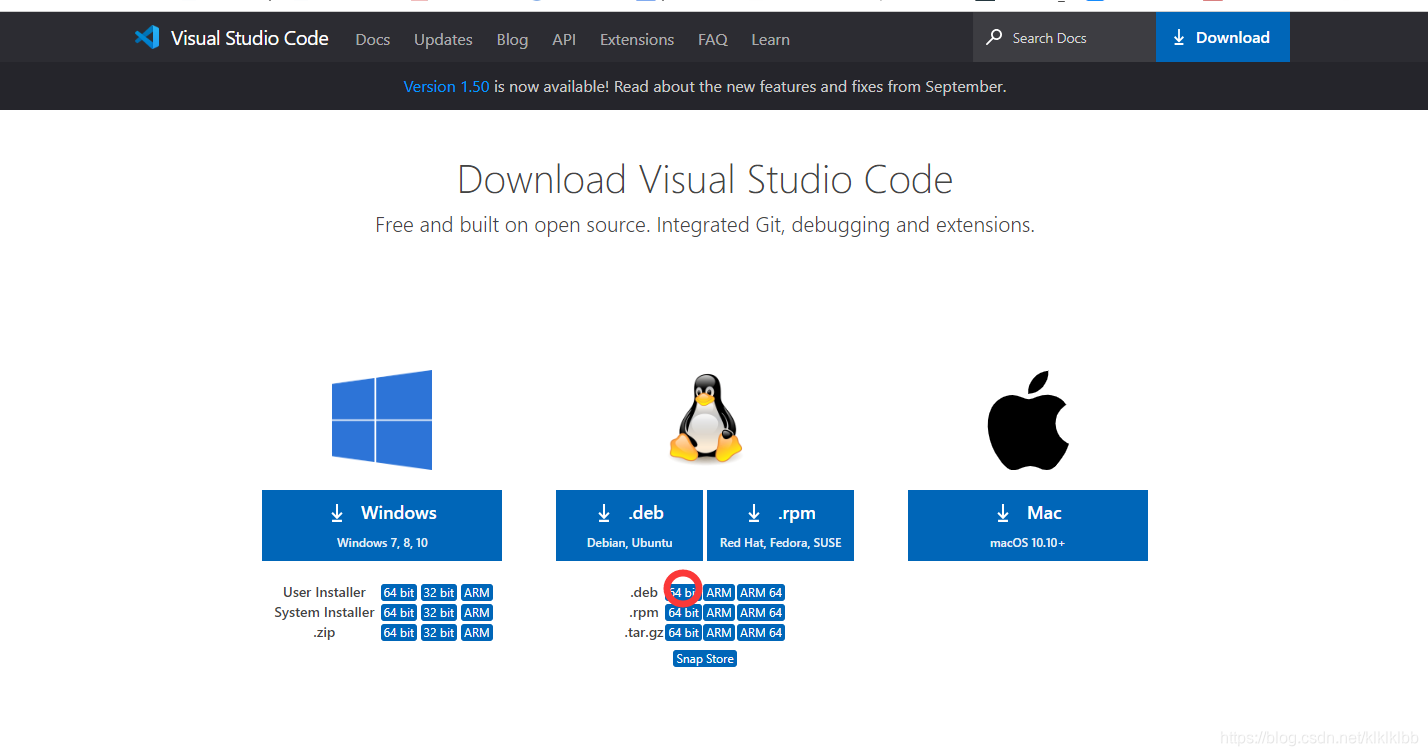Download System Installer 32 bit

(439, 613)
